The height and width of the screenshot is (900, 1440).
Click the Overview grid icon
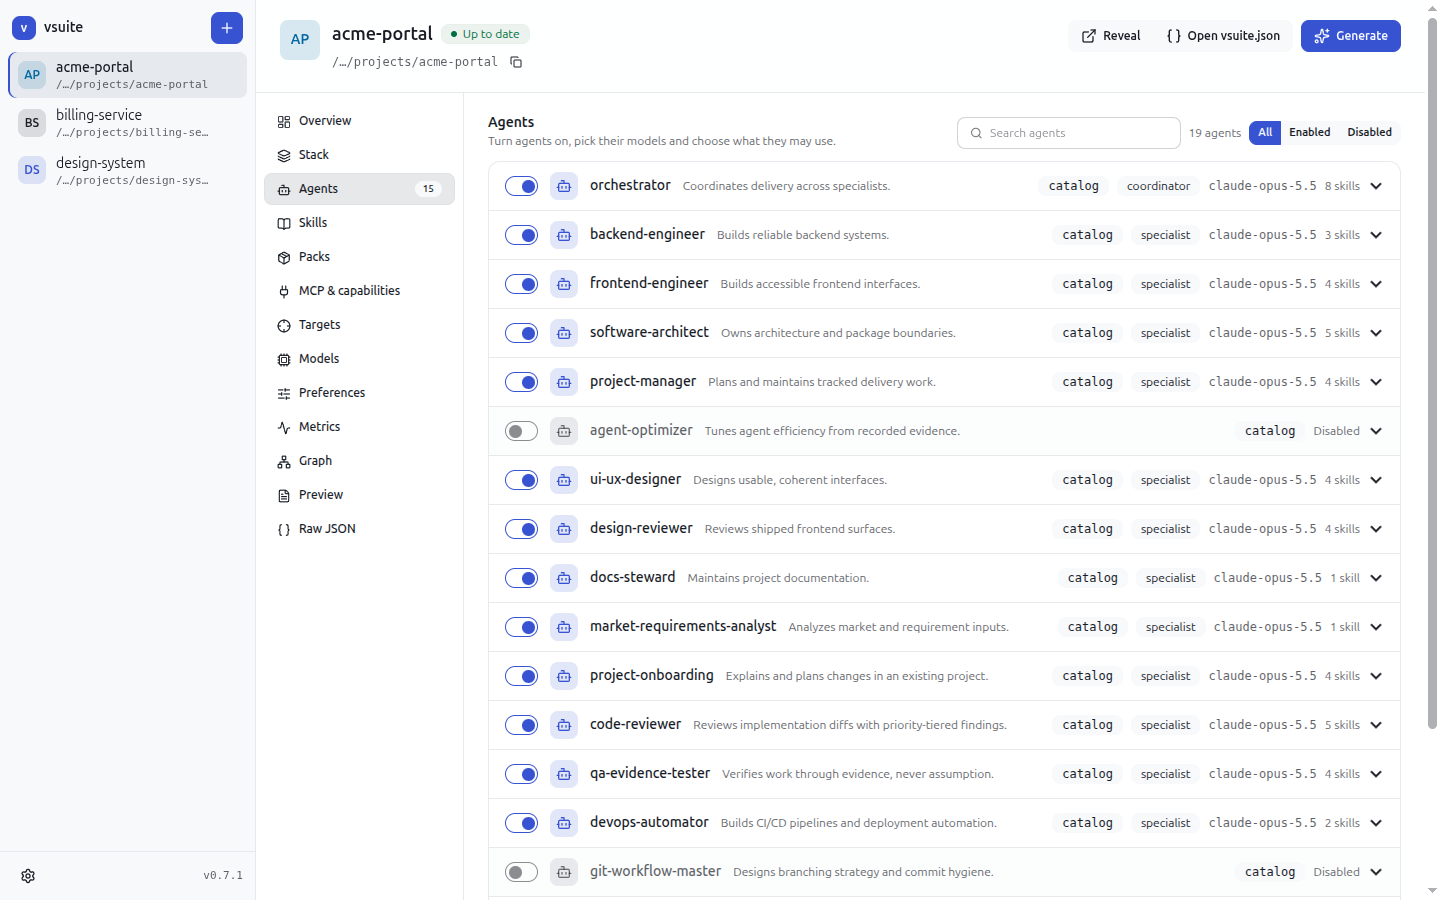(x=284, y=121)
